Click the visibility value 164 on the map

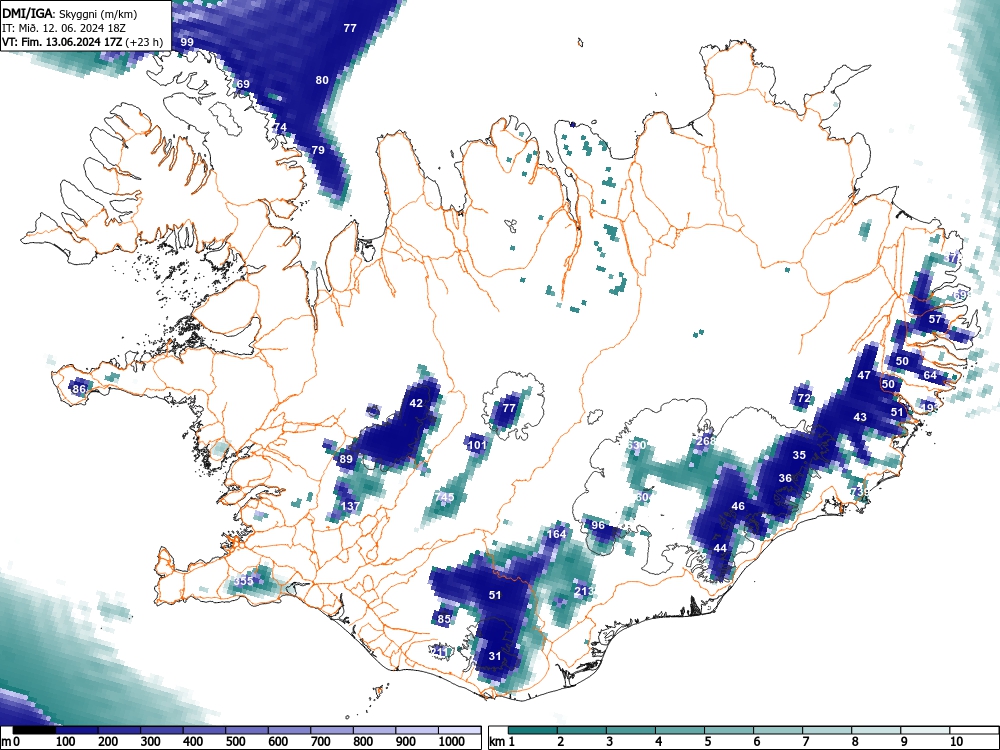[557, 534]
